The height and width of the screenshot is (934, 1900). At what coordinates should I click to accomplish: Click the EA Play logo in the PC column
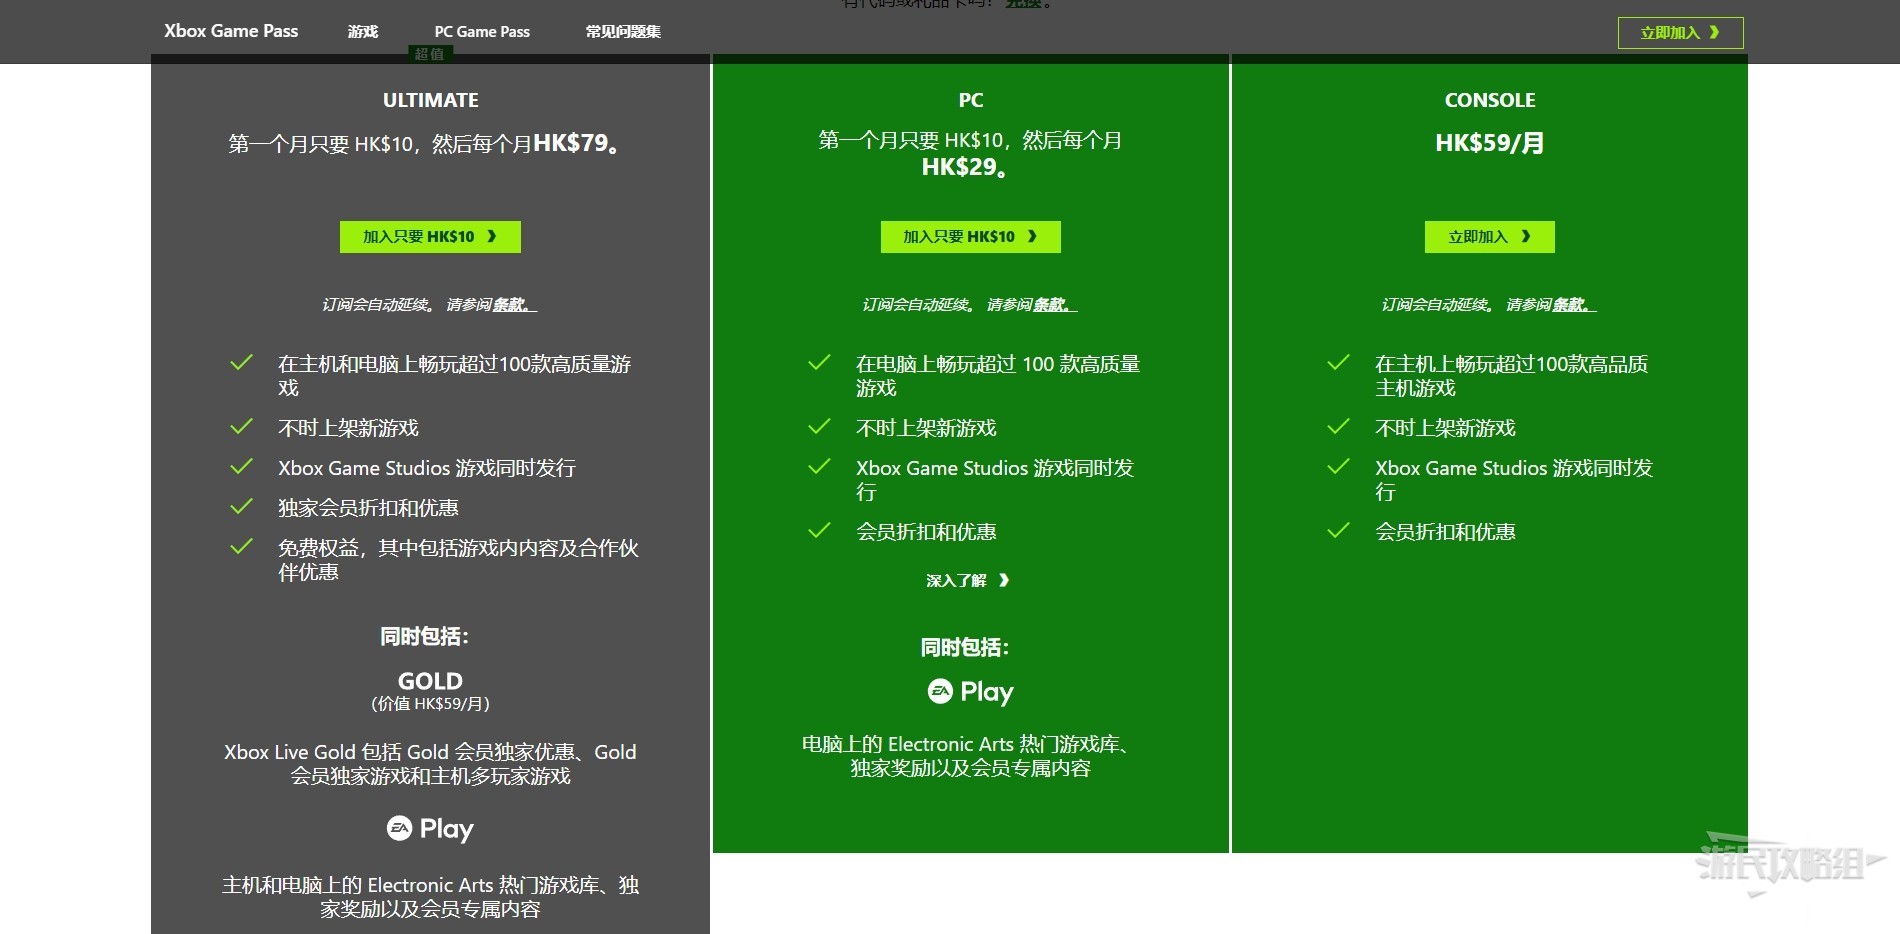[x=970, y=692]
